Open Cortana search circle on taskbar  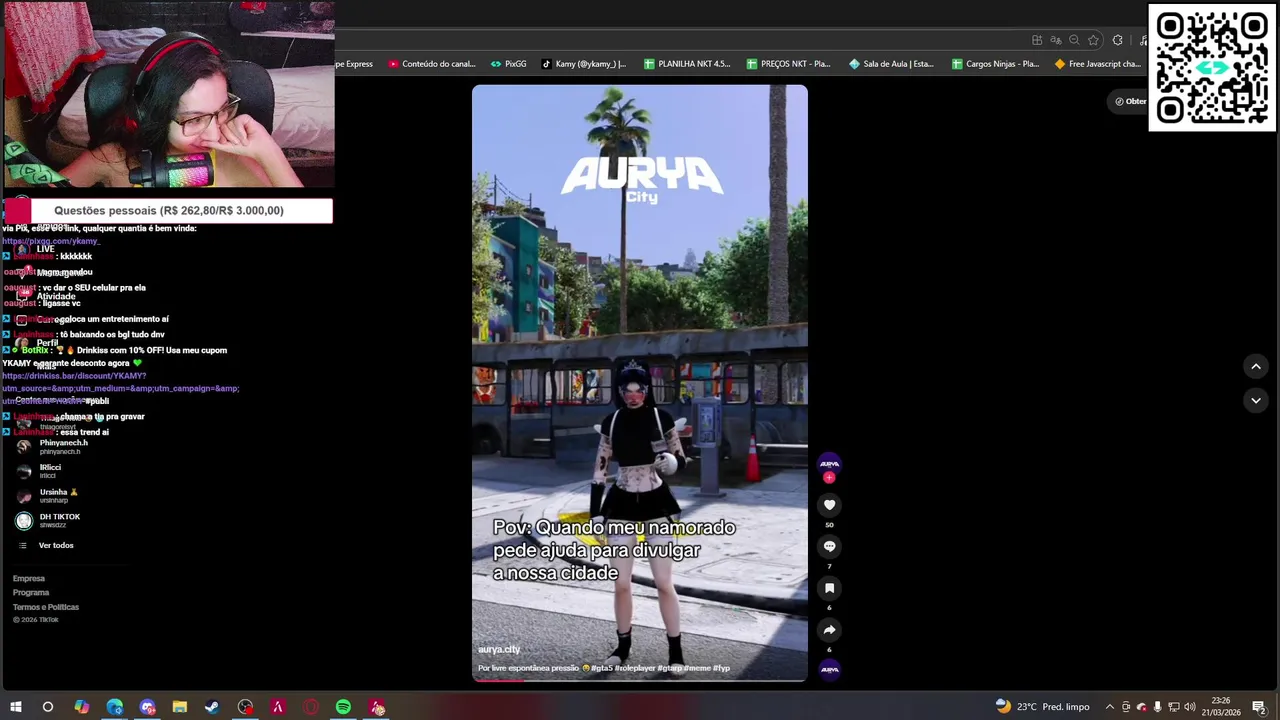[x=48, y=707]
